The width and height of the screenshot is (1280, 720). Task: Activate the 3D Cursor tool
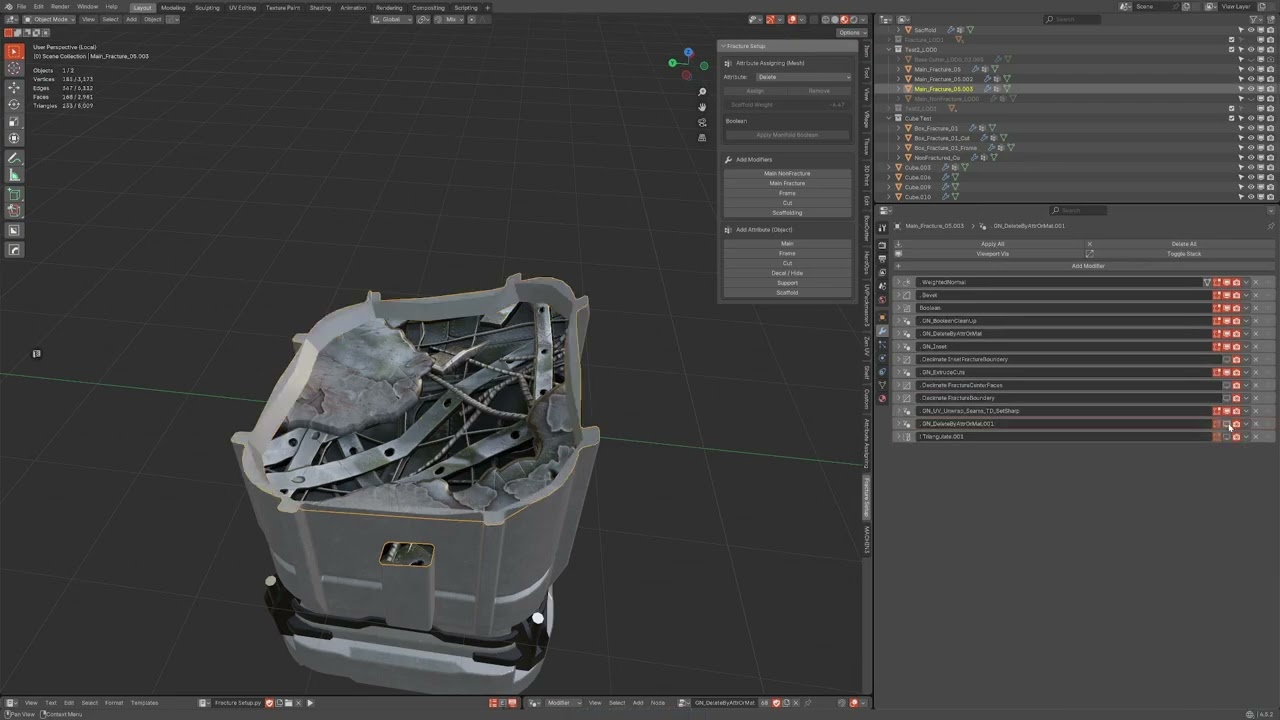coord(14,69)
